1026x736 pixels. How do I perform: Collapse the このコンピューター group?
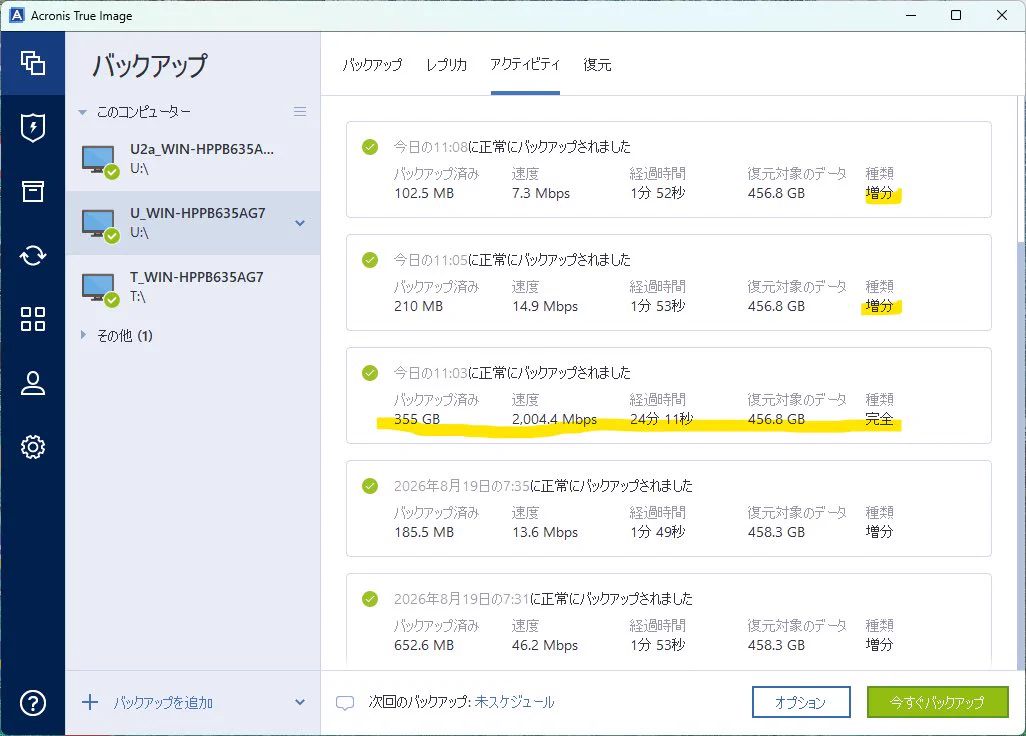coord(82,113)
